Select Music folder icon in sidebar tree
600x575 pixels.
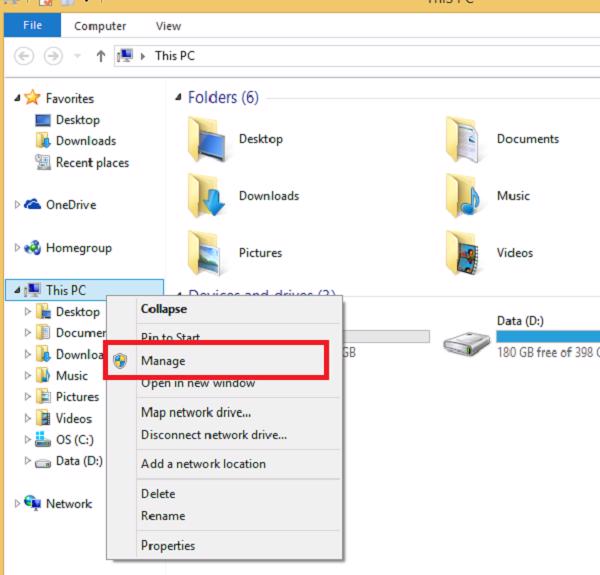click(43, 375)
